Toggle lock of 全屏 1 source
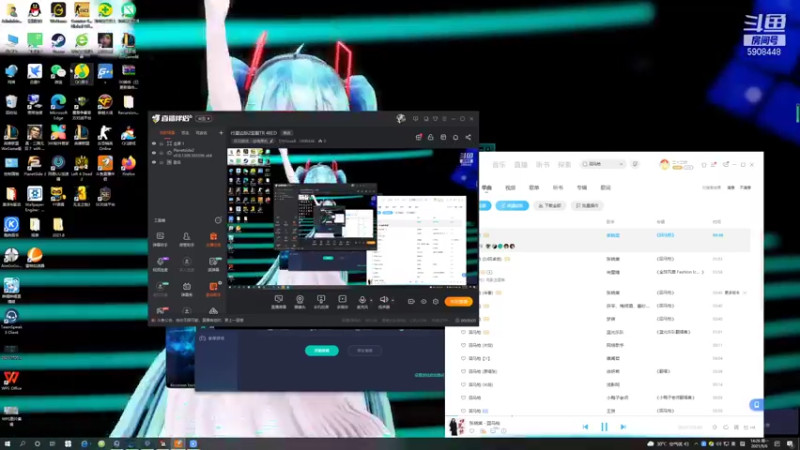800x450 pixels. point(161,144)
